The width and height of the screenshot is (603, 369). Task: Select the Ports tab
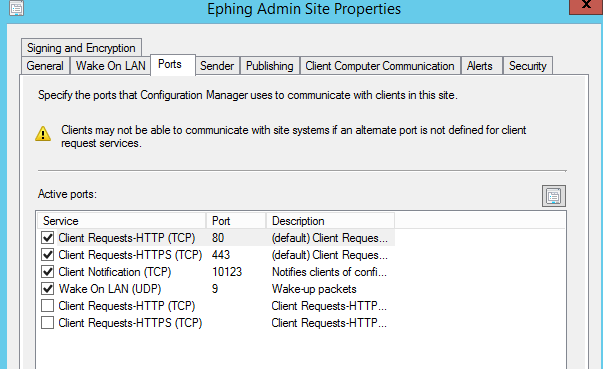pos(173,65)
